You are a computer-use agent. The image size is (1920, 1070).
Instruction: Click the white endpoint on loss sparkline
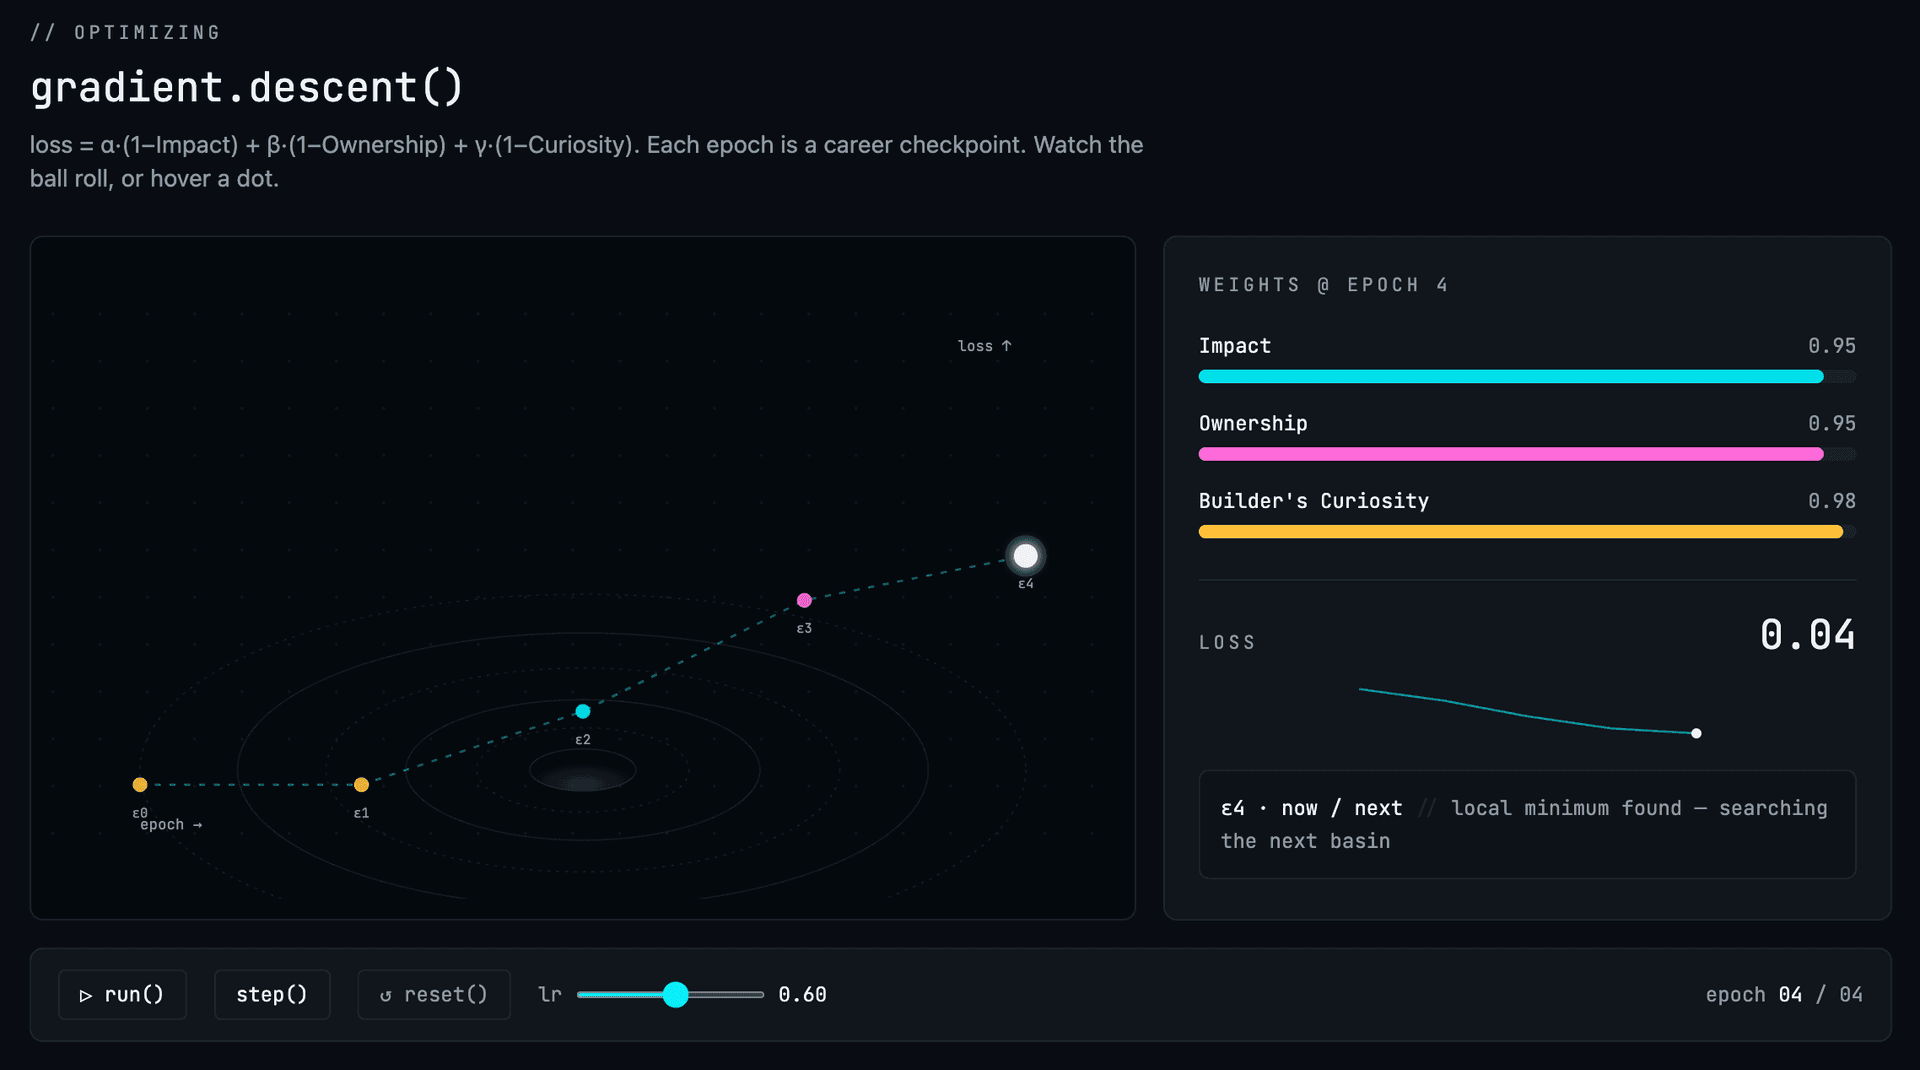[1696, 733]
